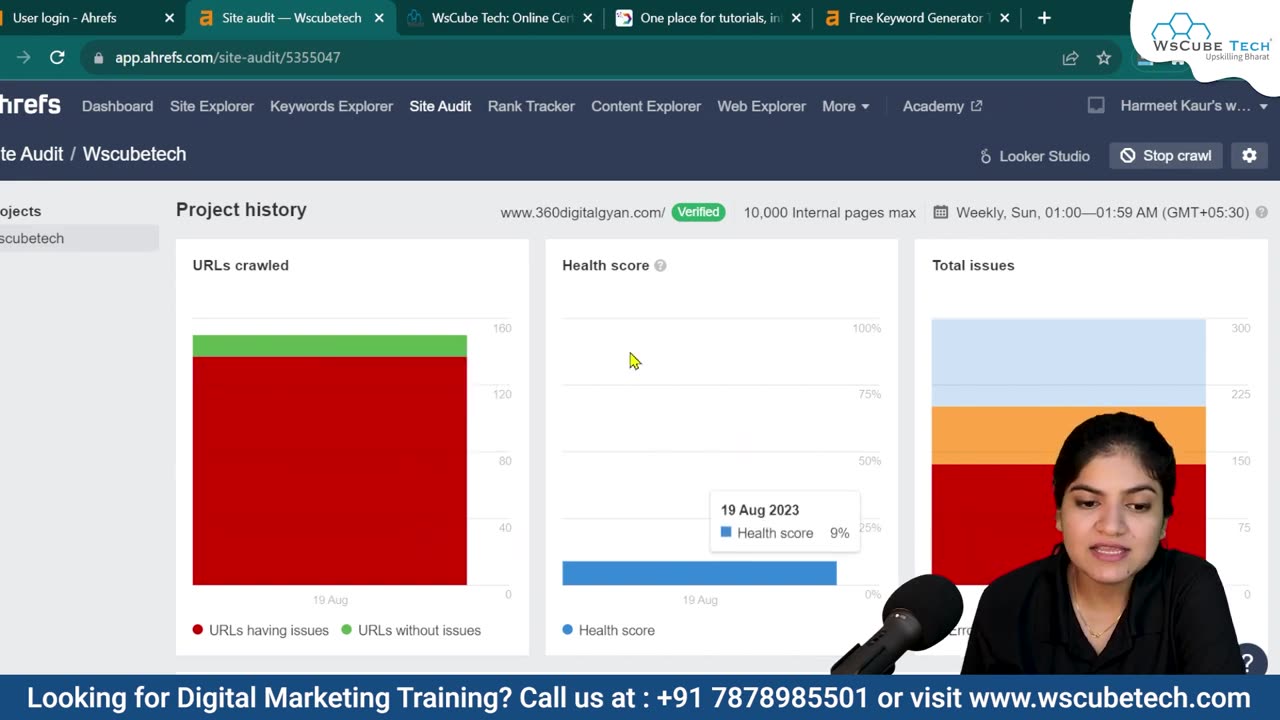The width and height of the screenshot is (1280, 720).
Task: Click the orange Total issues bar segment
Action: (1068, 435)
